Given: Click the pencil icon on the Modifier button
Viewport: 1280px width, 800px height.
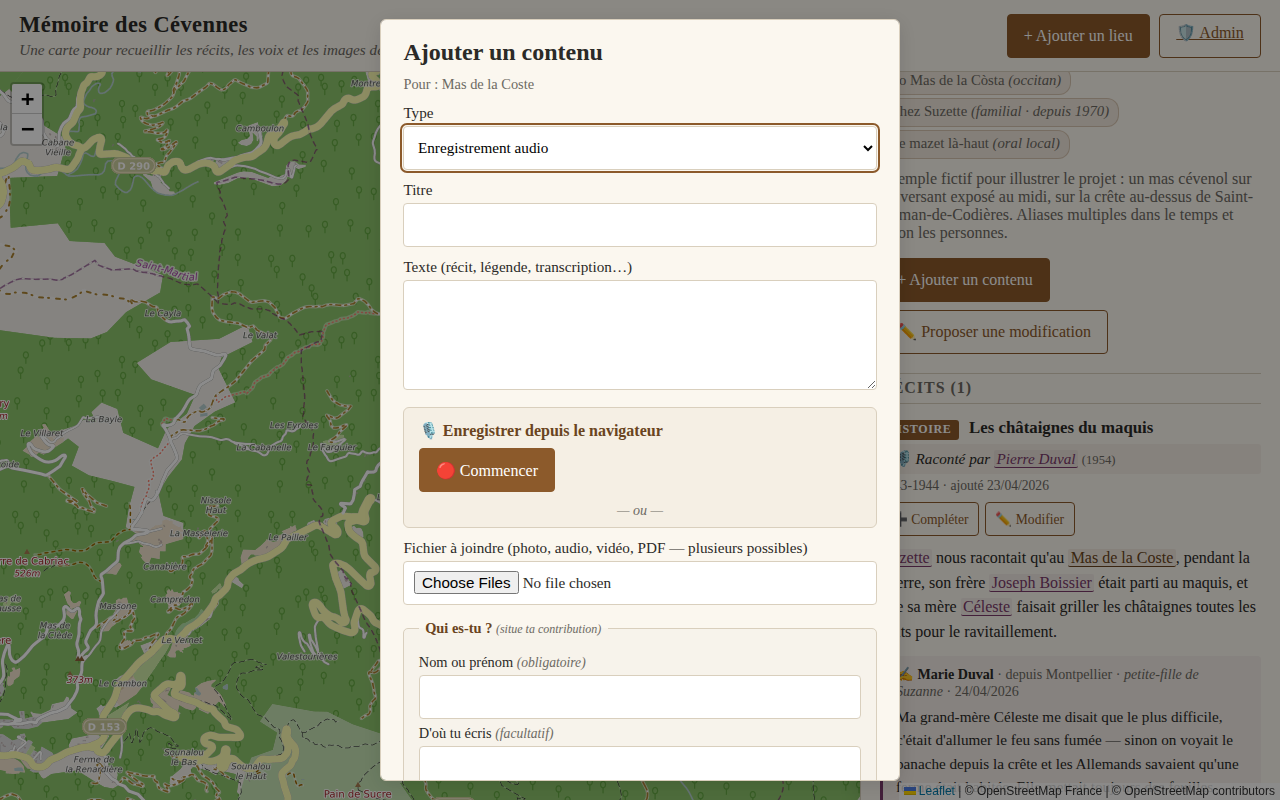Looking at the screenshot, I should [1003, 518].
